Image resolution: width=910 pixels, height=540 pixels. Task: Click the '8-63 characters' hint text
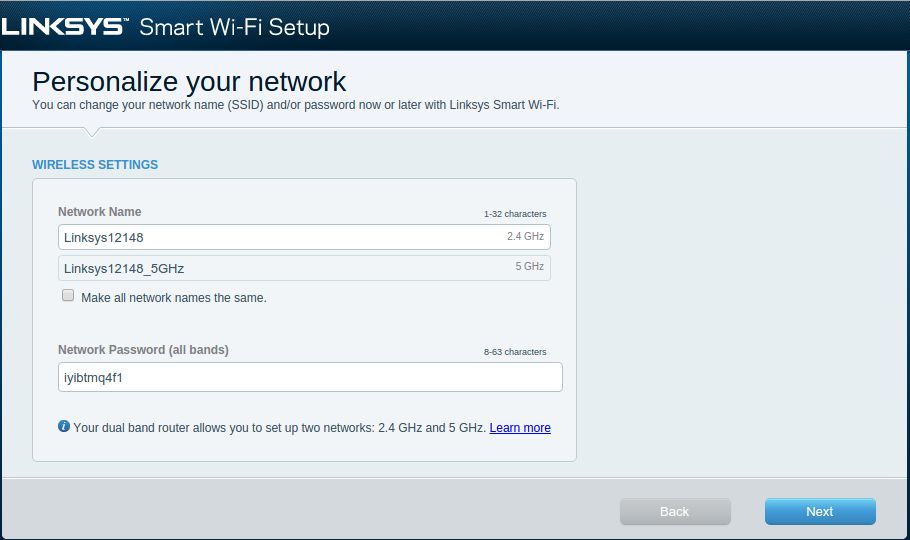515,352
